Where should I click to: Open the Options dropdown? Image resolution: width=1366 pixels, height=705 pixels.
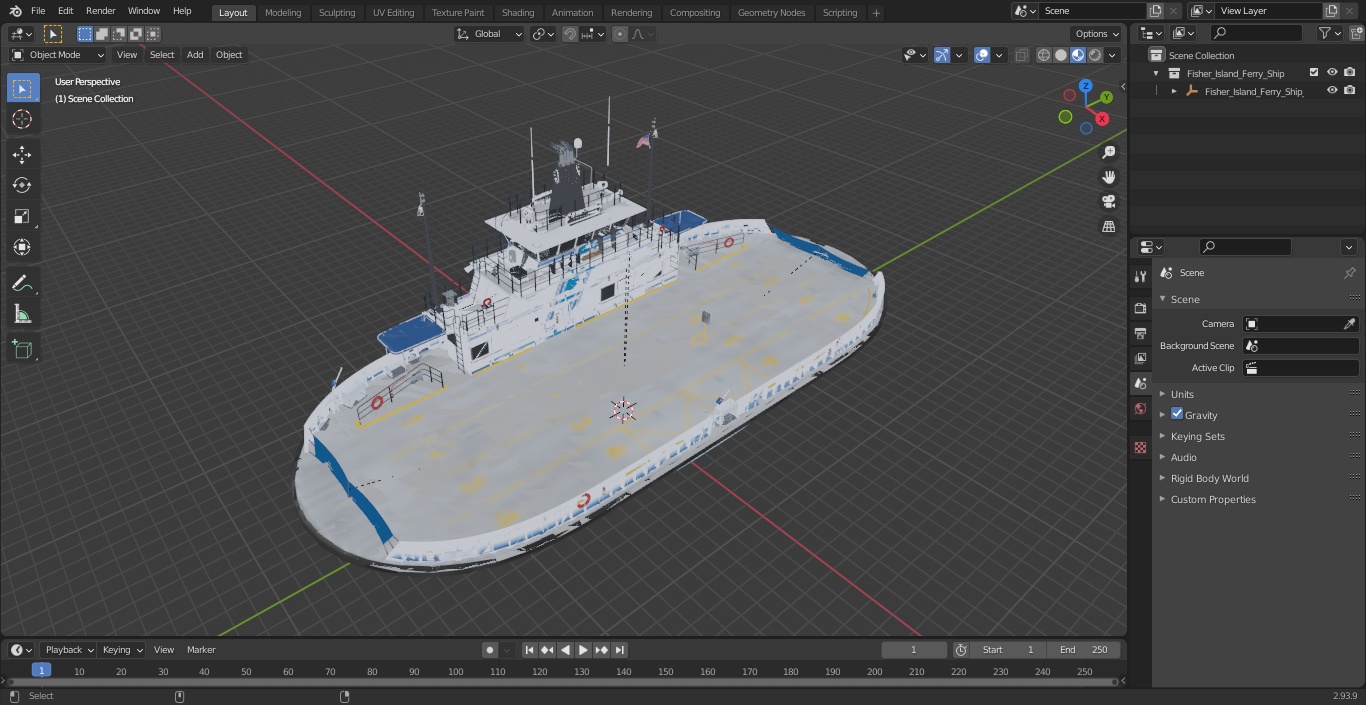click(x=1097, y=34)
